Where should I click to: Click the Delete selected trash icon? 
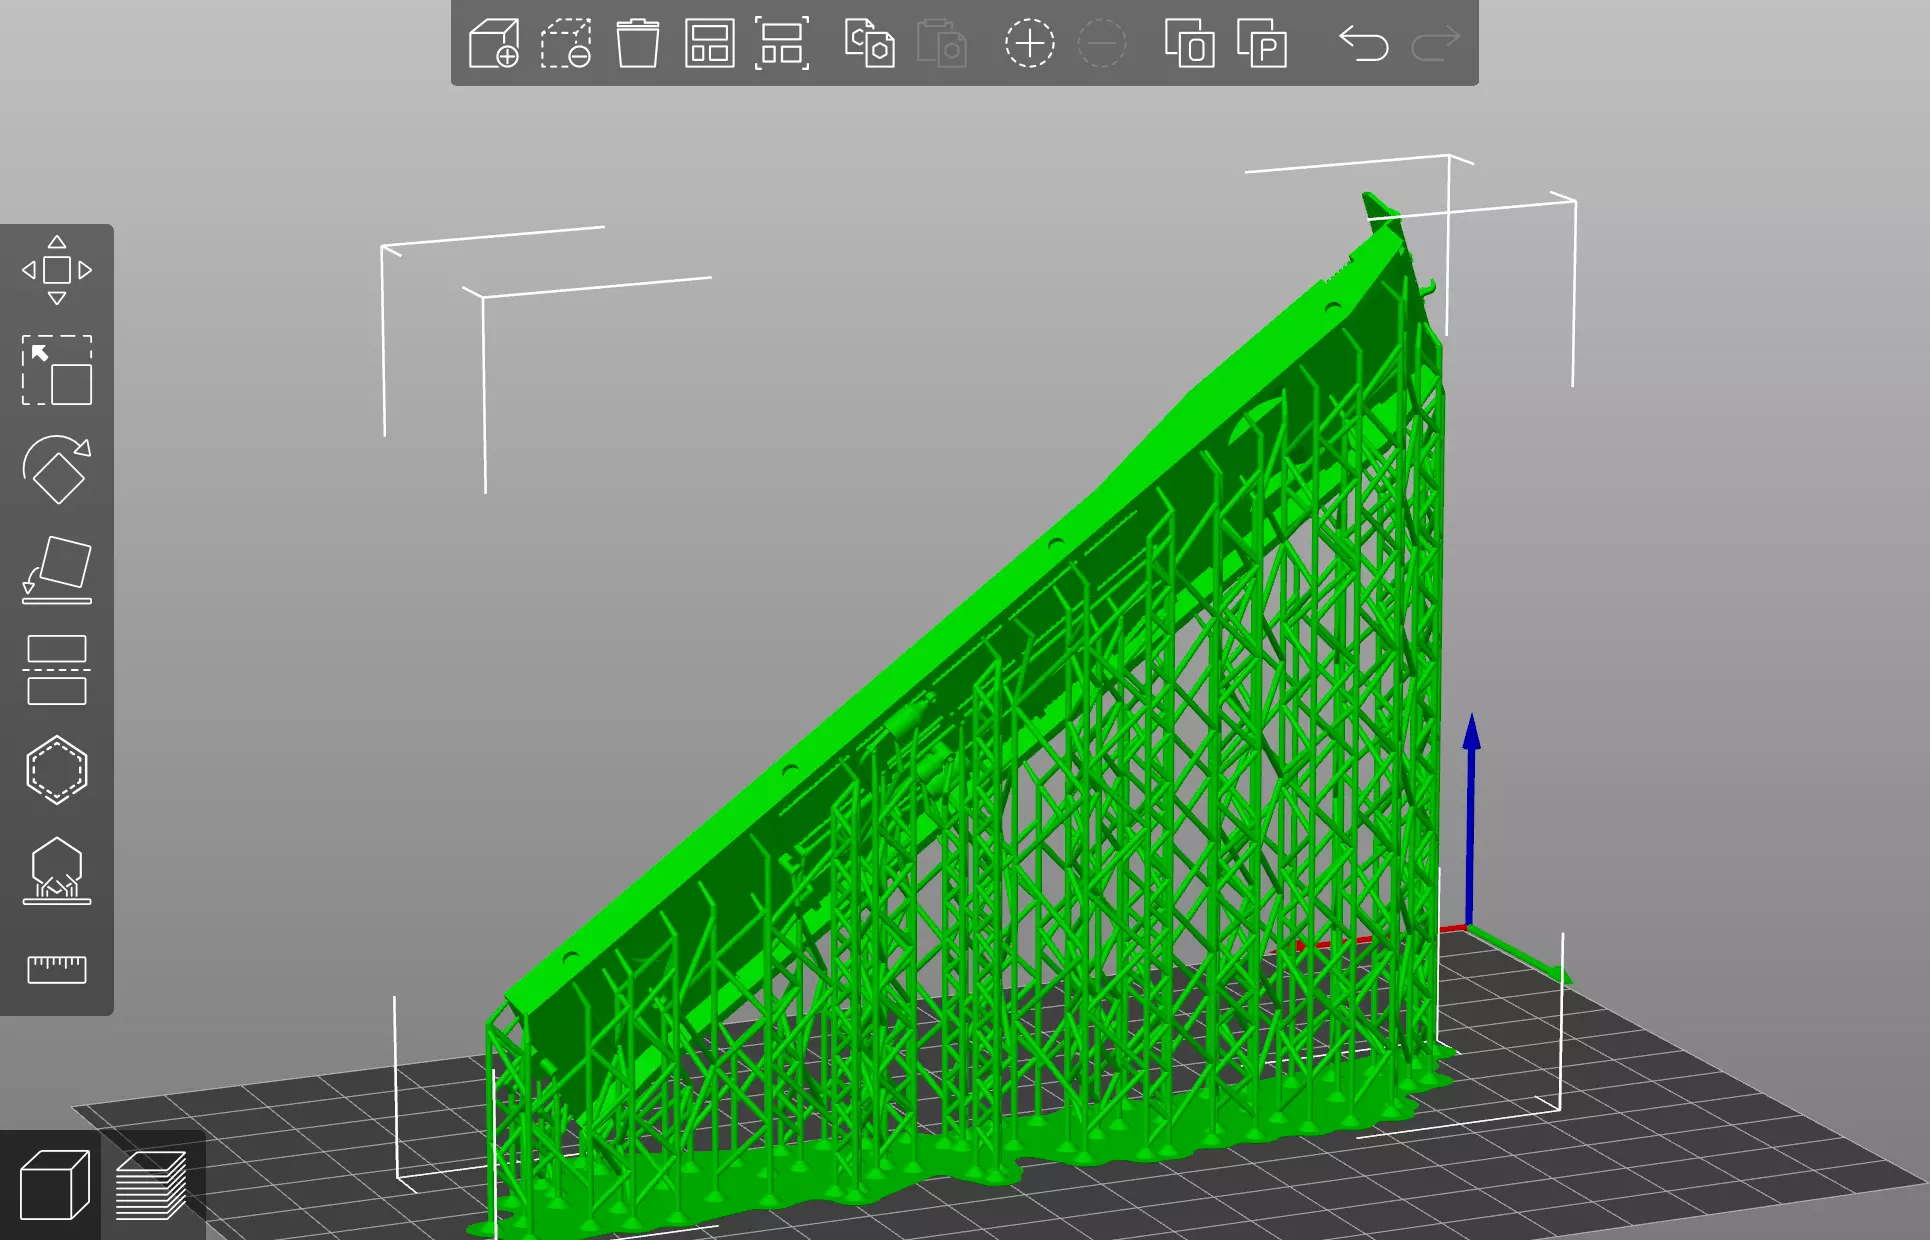pyautogui.click(x=637, y=43)
